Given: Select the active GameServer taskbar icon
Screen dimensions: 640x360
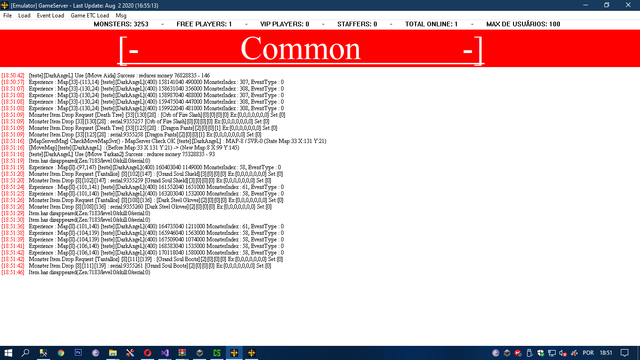Looking at the screenshot, I should [x=234, y=353].
